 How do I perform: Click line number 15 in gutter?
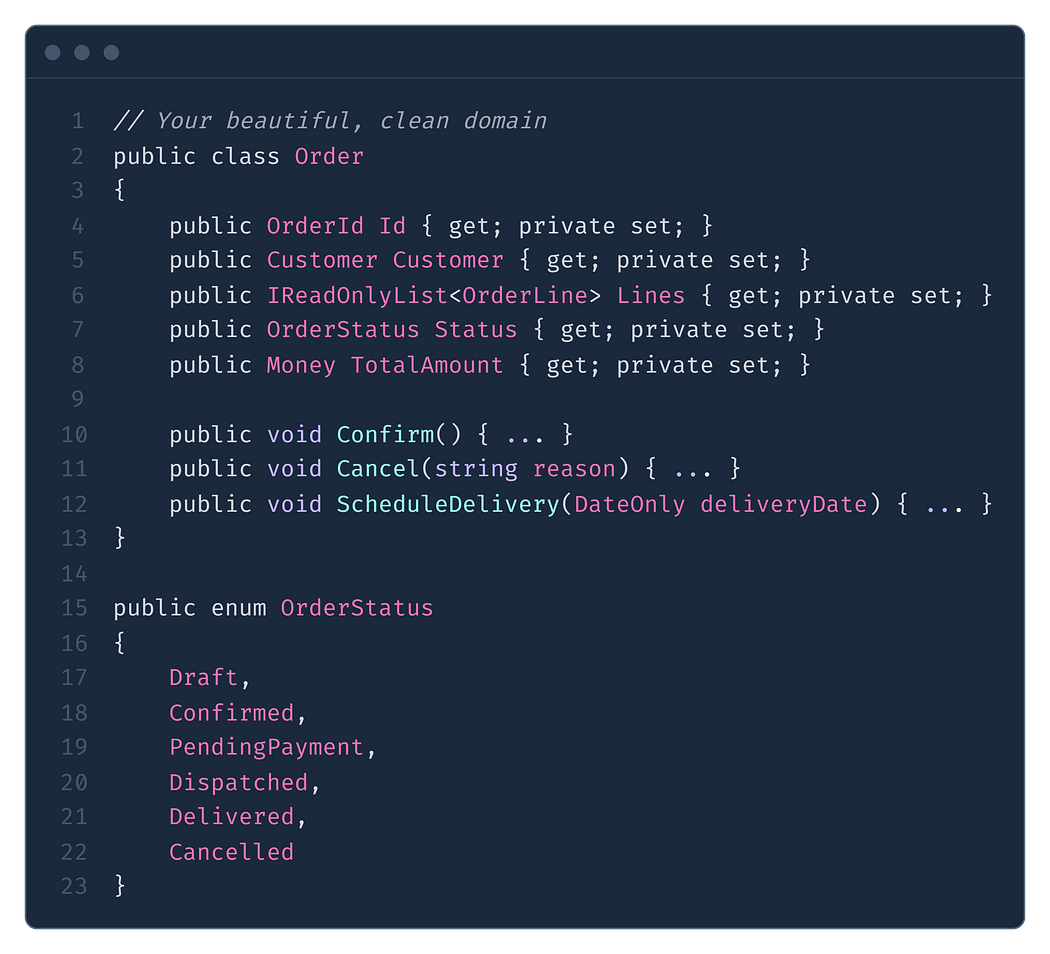click(x=74, y=608)
